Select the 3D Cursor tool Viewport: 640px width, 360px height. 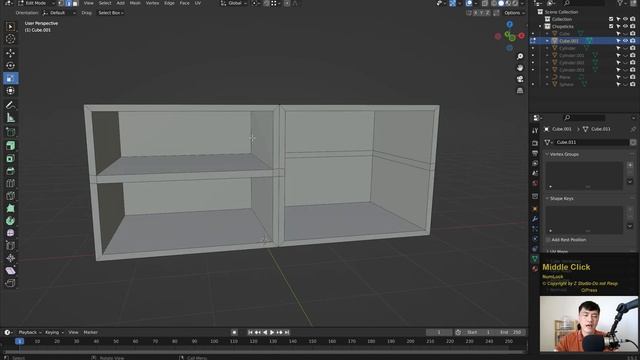click(x=11, y=39)
